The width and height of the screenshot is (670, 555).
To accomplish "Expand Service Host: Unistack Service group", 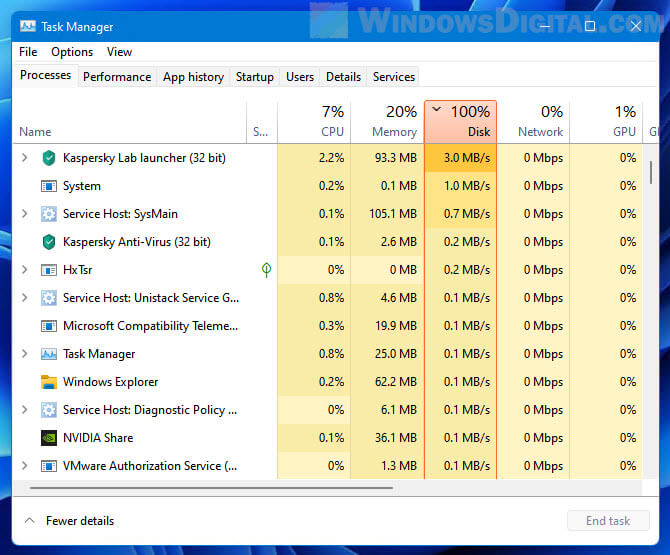I will pyautogui.click(x=25, y=297).
